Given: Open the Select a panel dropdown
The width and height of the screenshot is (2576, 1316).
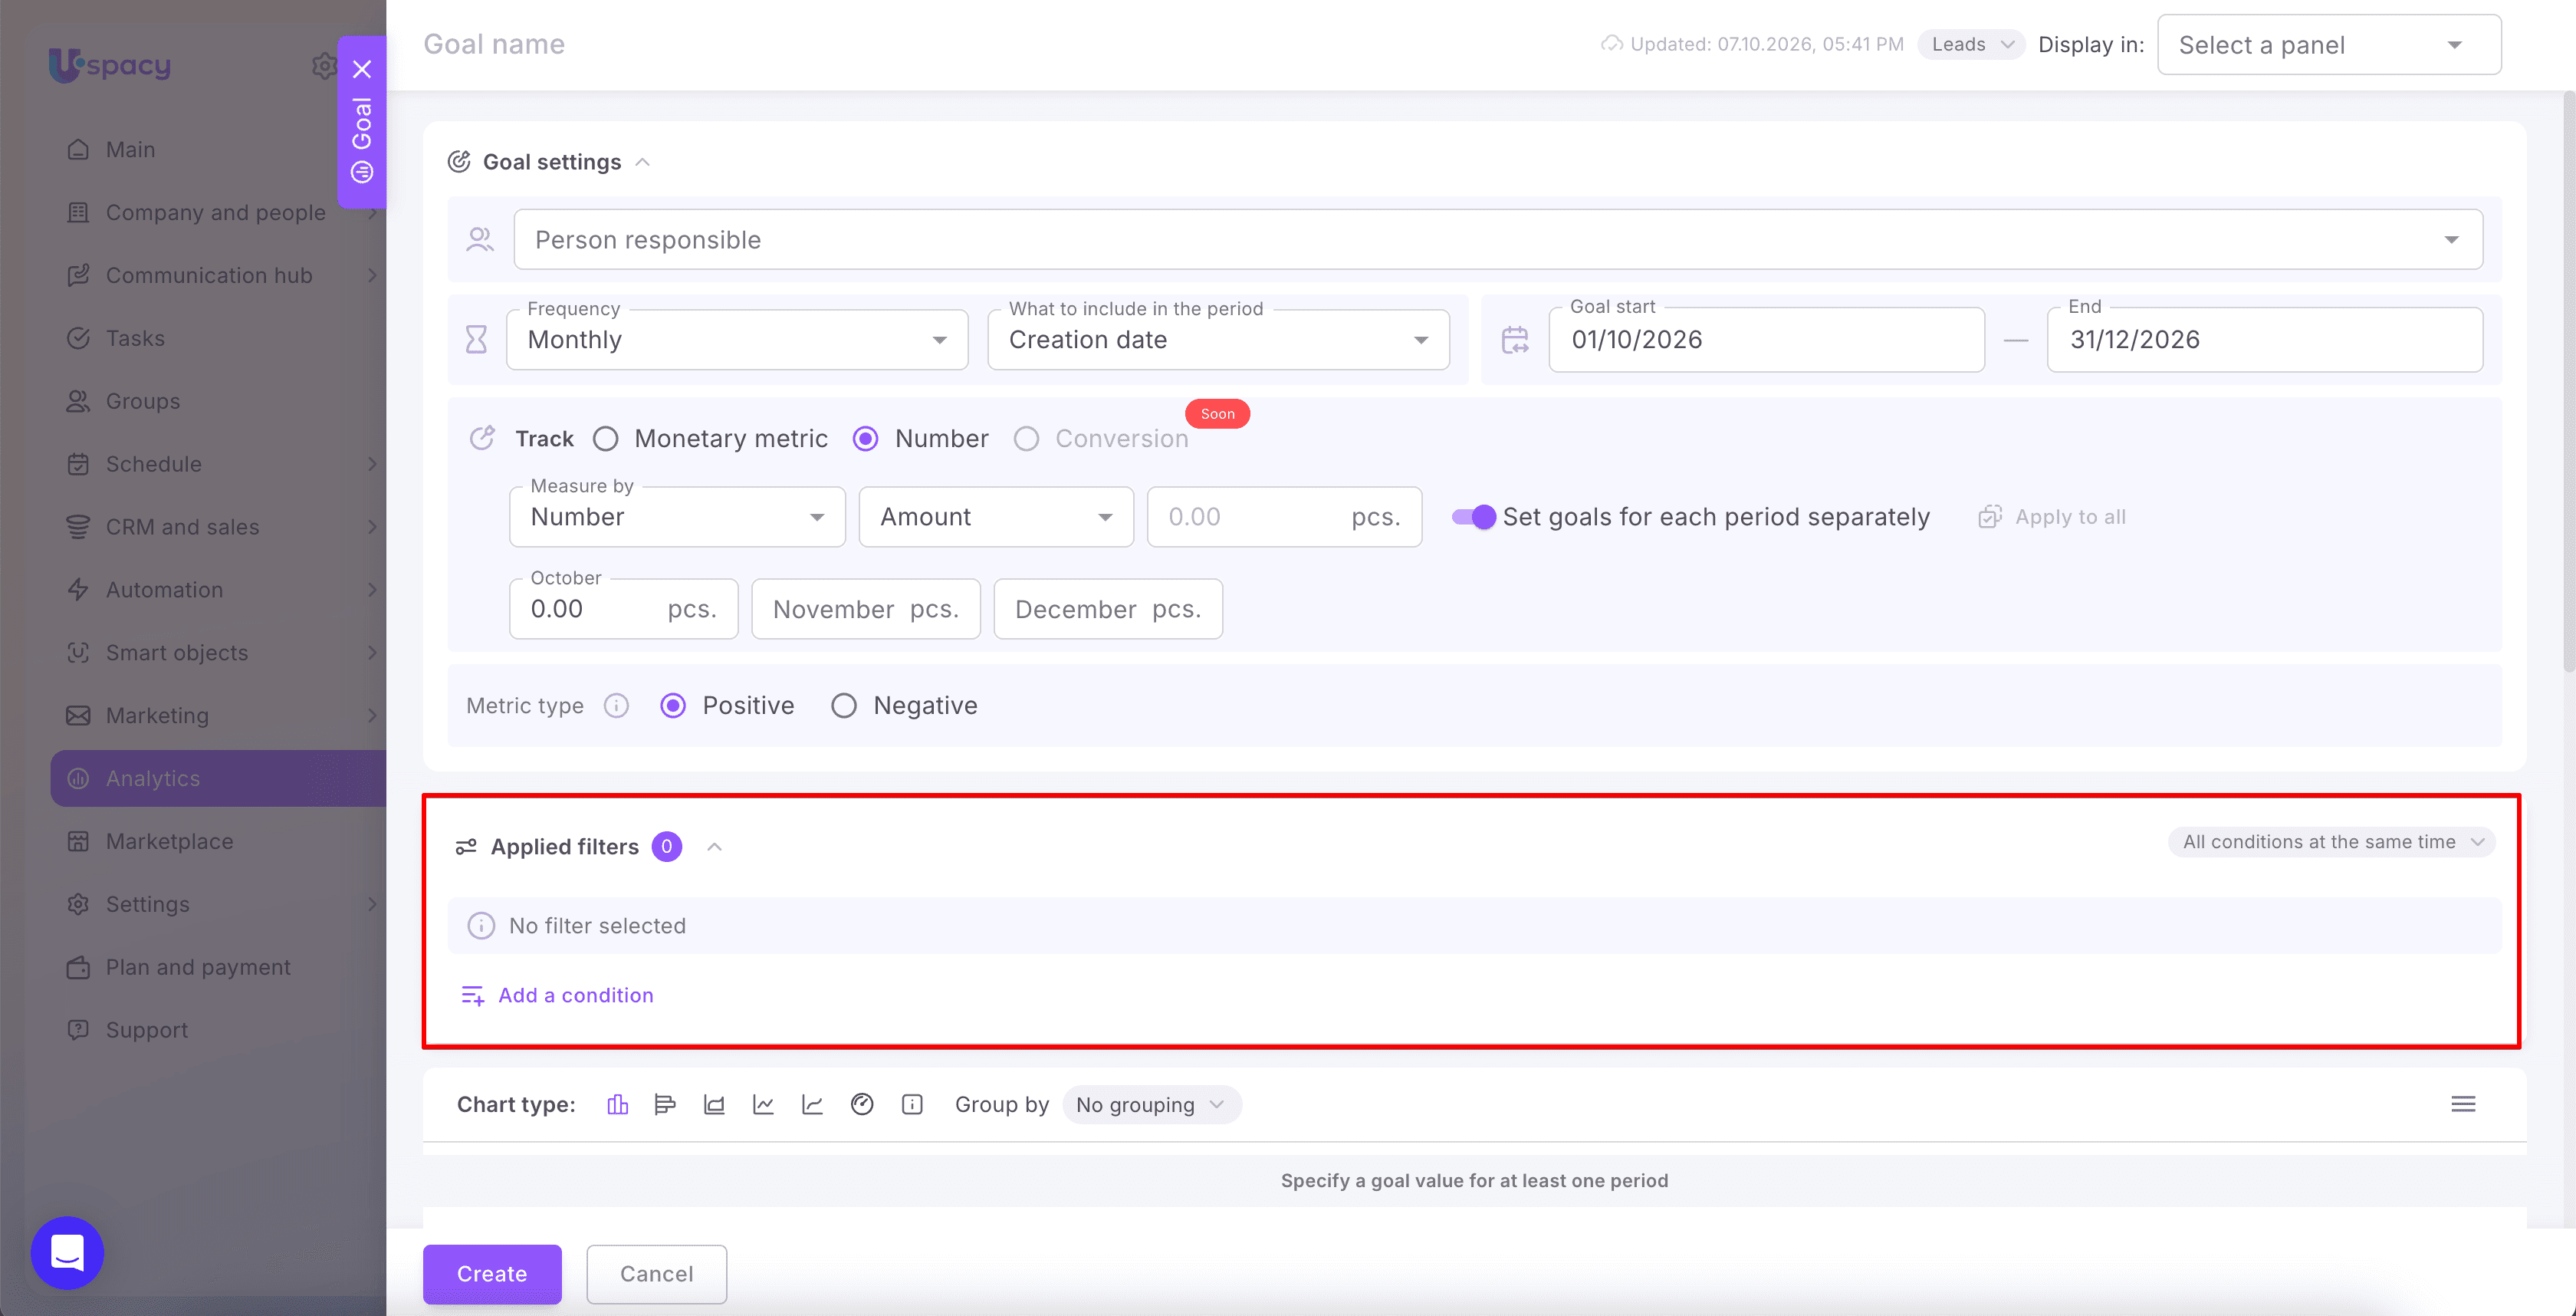Looking at the screenshot, I should [2329, 45].
